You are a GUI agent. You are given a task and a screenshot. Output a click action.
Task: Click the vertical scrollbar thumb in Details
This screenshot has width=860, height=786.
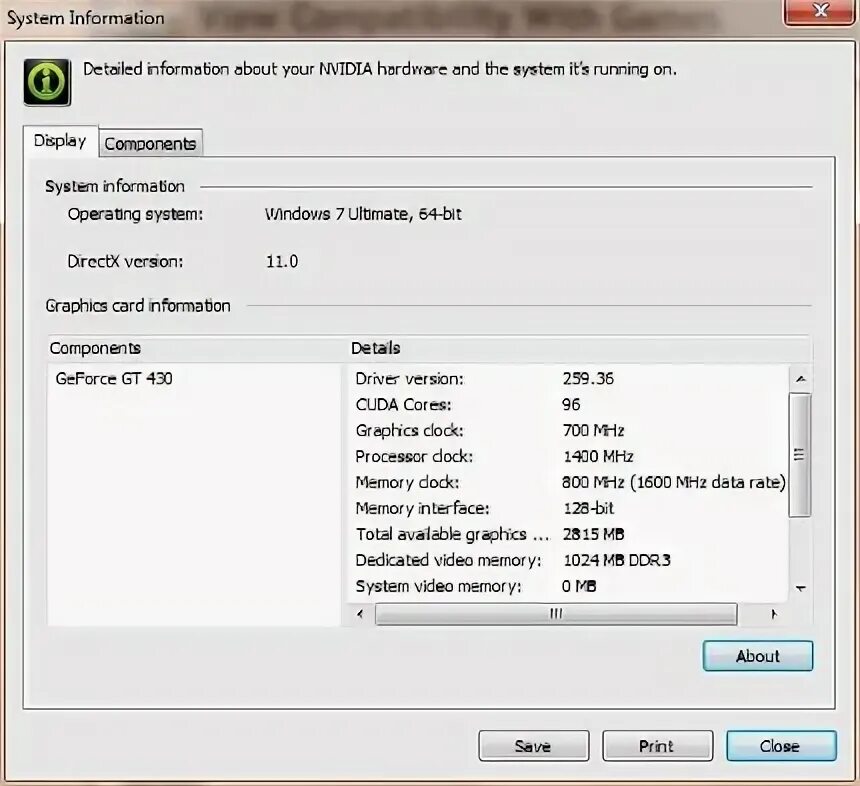point(800,454)
